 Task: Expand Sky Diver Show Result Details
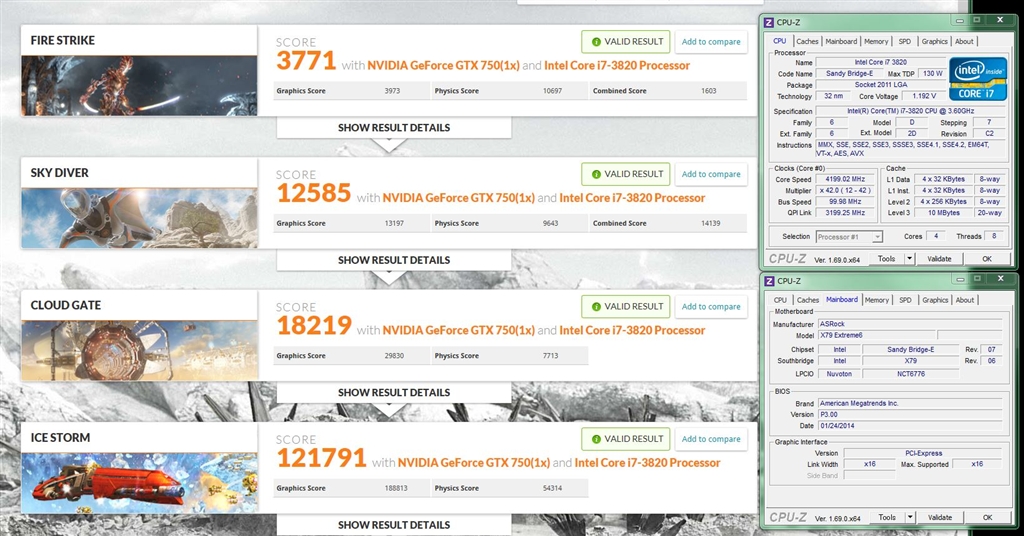click(x=394, y=260)
